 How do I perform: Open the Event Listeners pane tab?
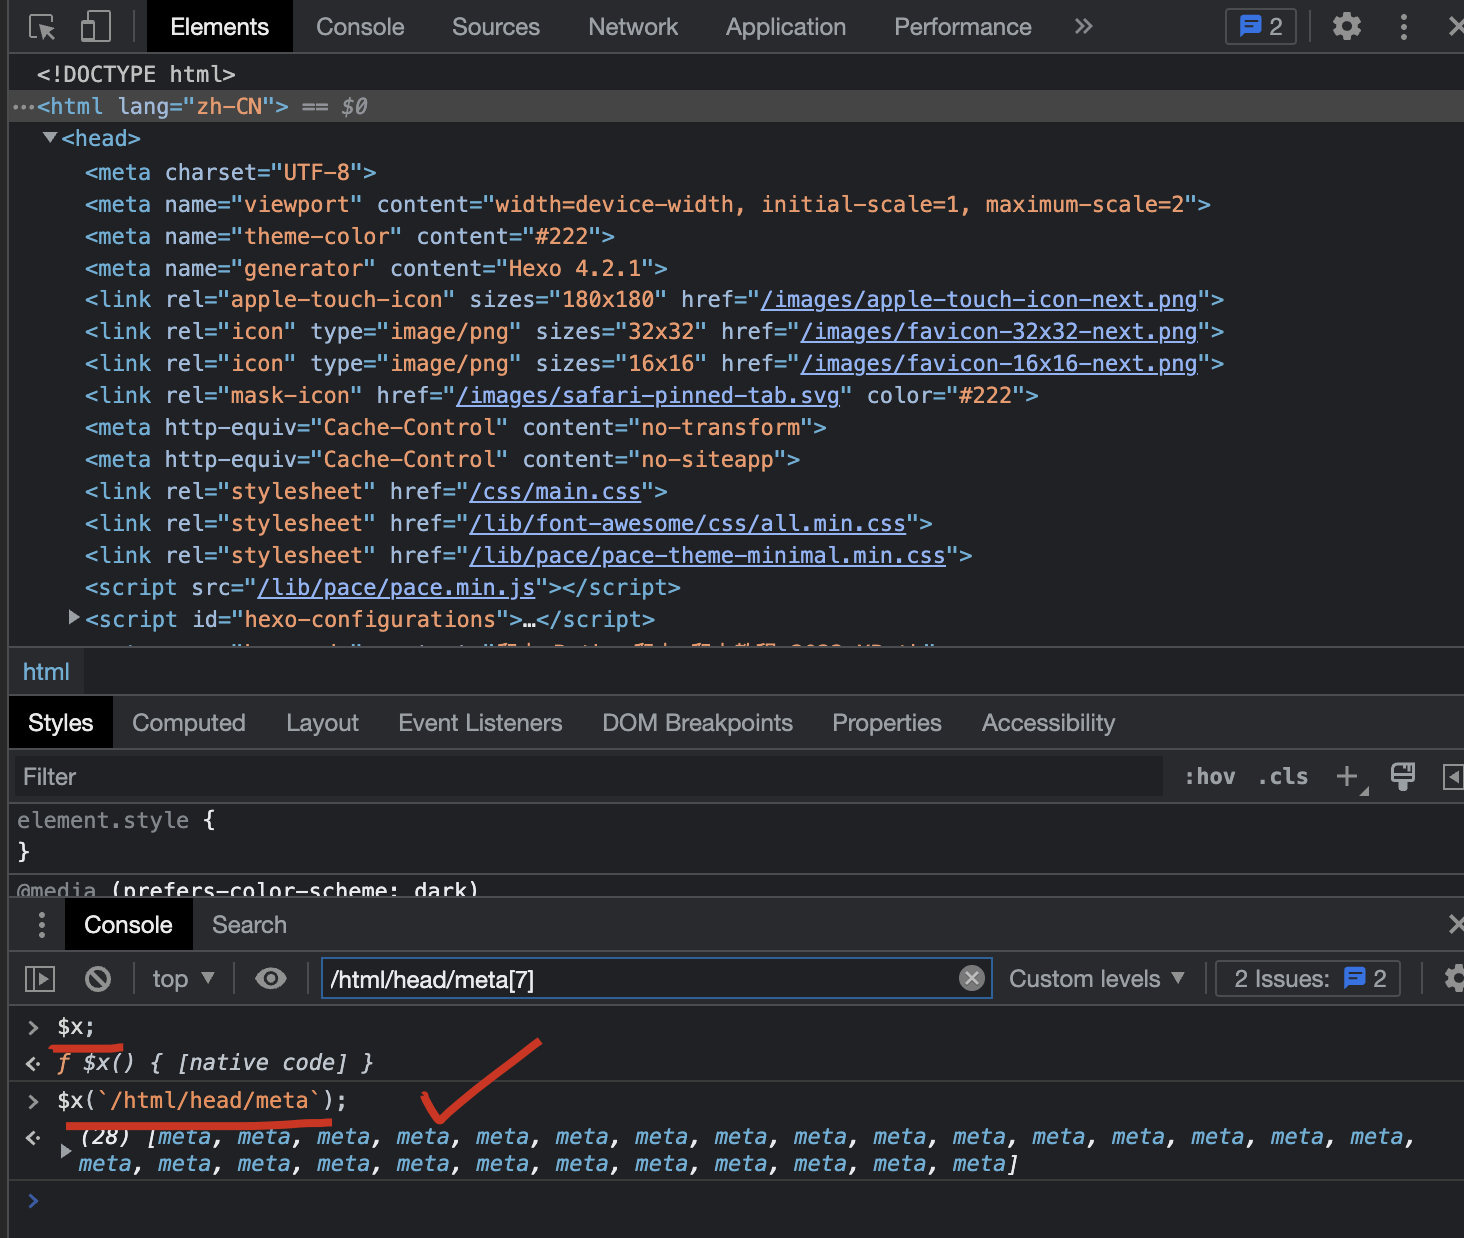point(480,723)
